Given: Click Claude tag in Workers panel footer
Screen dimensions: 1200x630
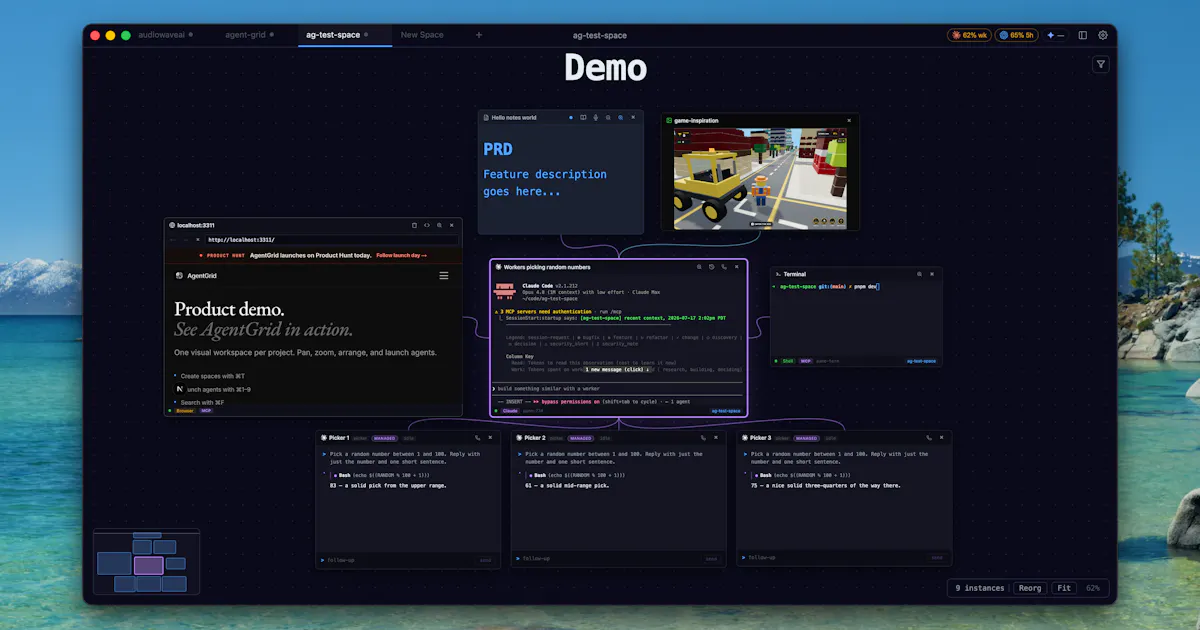Looking at the screenshot, I should (x=510, y=410).
